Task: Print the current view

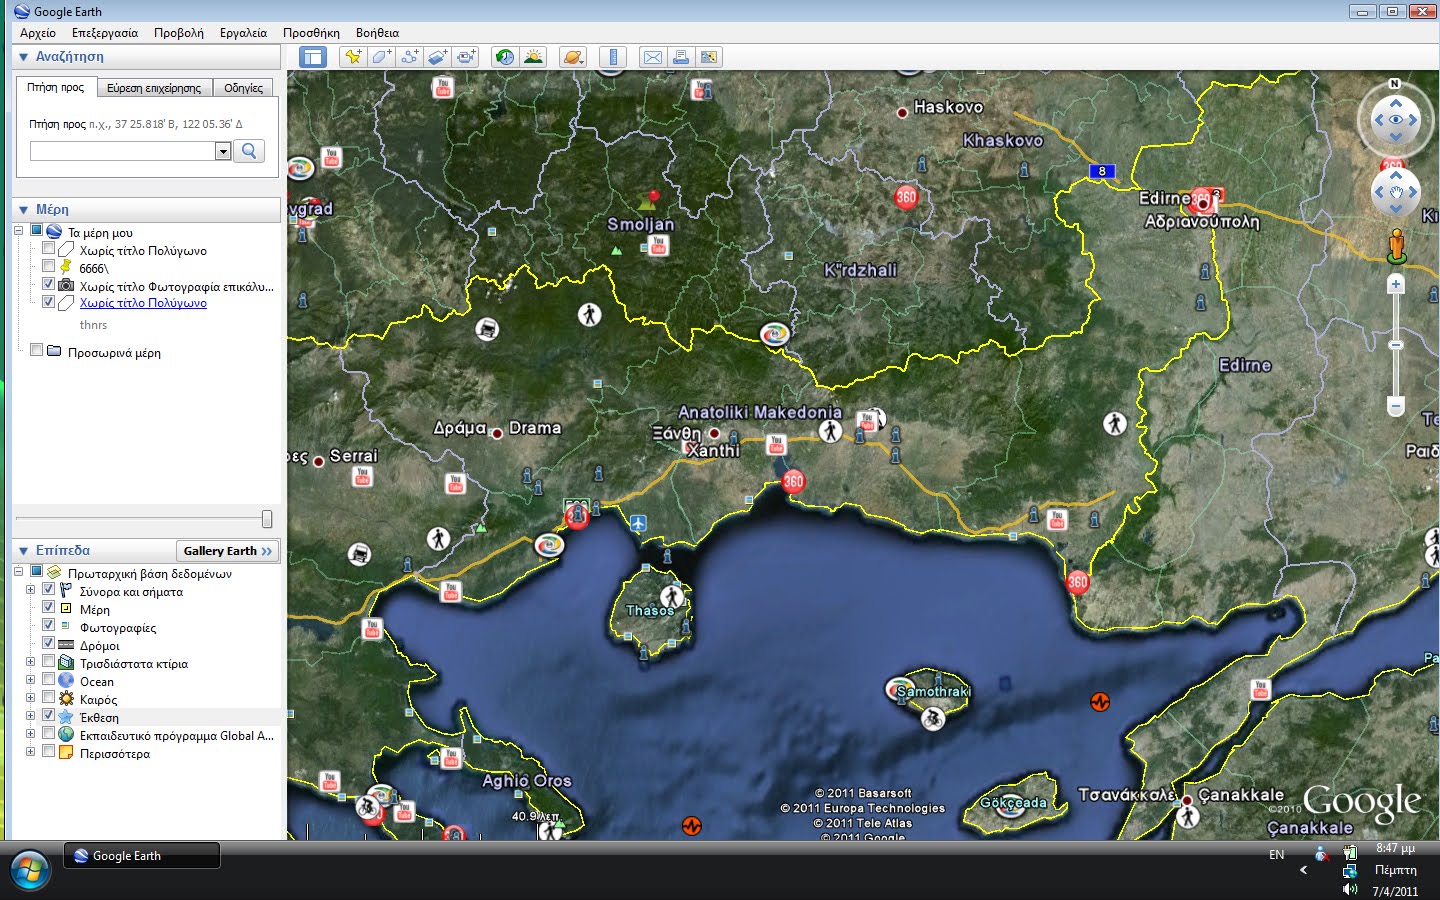Action: (680, 57)
